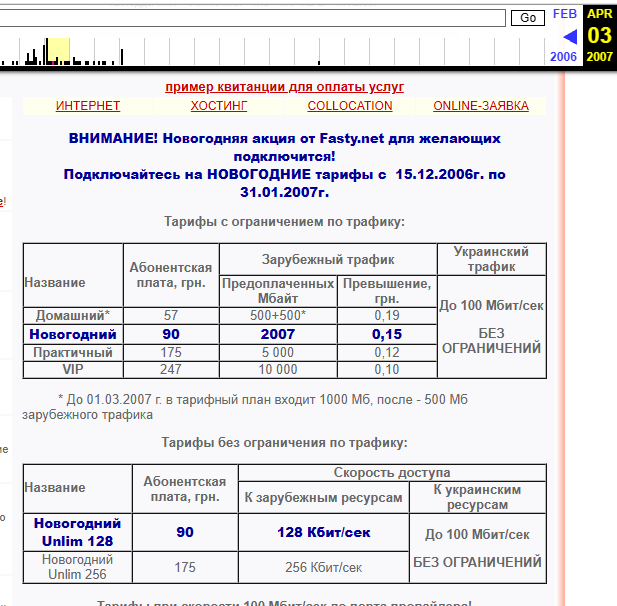Click the Тарифы с ограничением по трафику heading
The height and width of the screenshot is (606, 617).
[284, 222]
